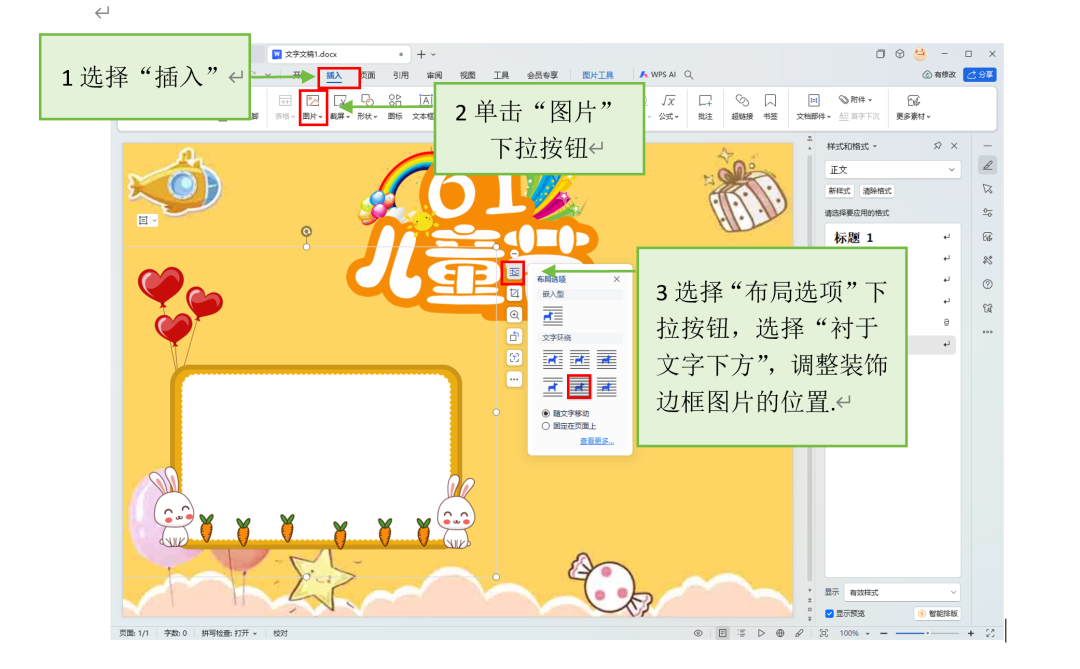Open the 正文 style dropdown
Image resolution: width=1080 pixels, height=669 pixels.
[x=892, y=169]
